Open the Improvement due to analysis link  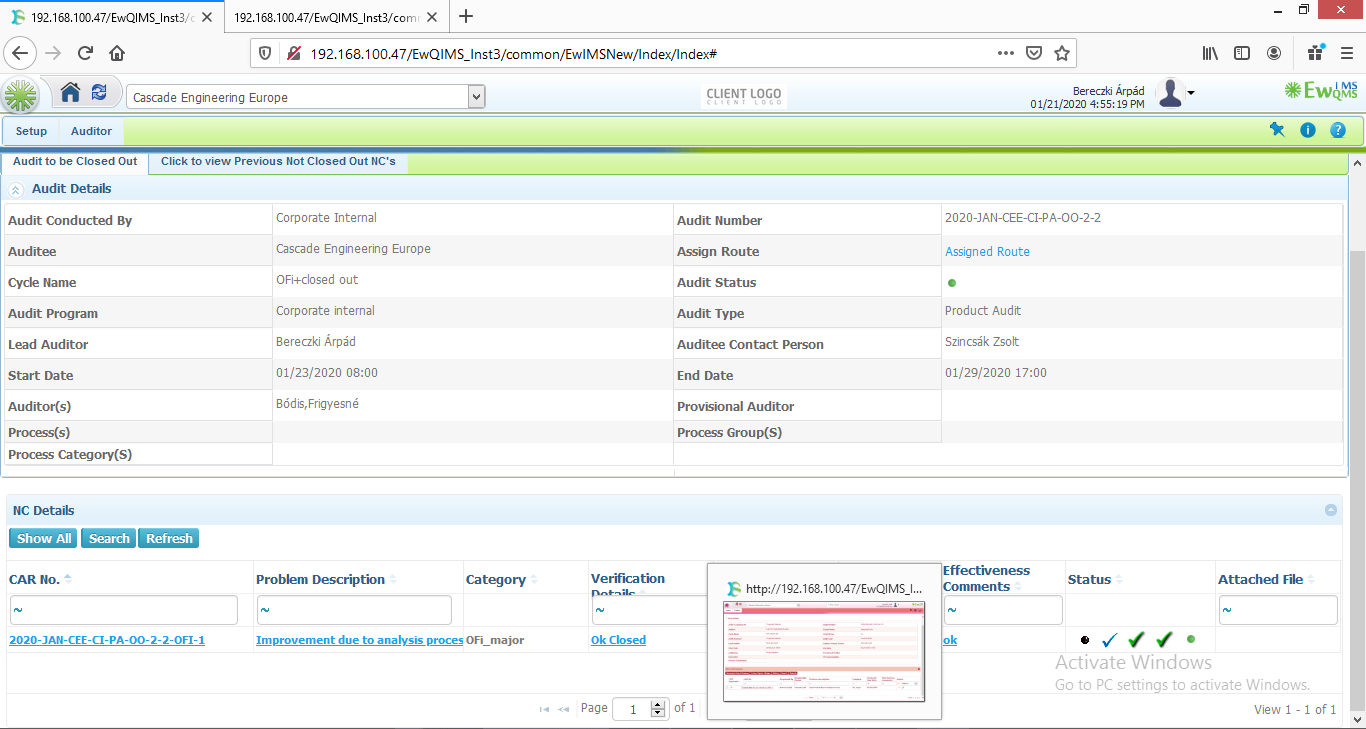coord(359,640)
